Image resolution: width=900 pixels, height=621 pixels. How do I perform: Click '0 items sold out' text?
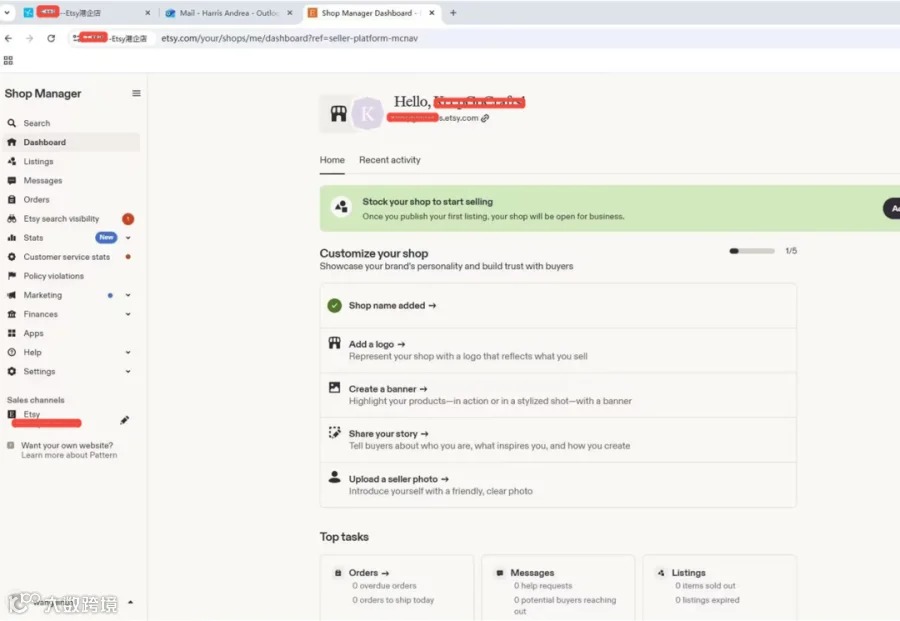705,586
